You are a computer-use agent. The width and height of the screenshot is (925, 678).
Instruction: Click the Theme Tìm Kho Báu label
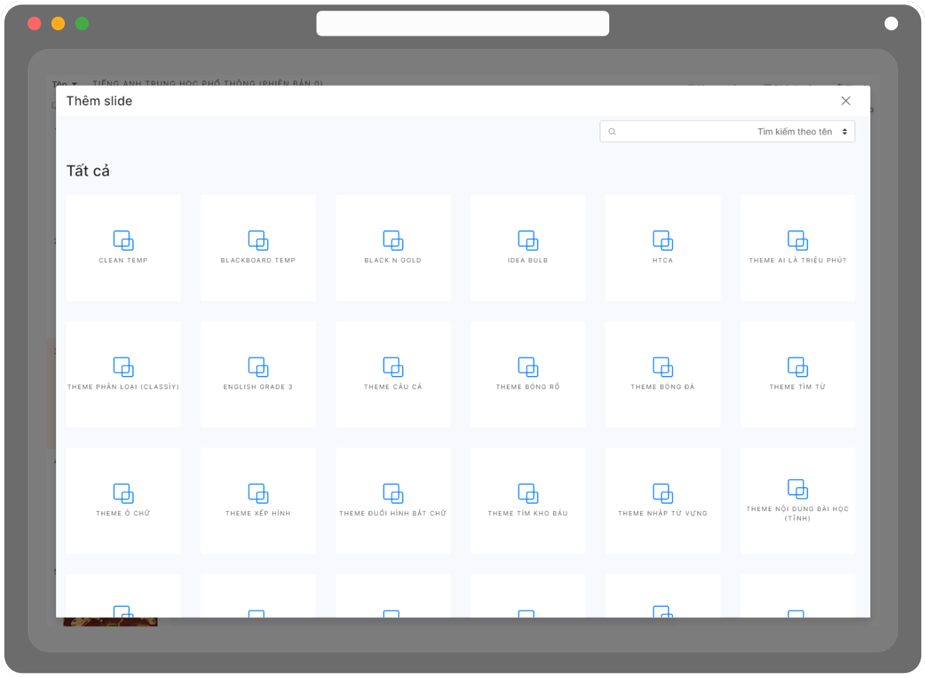pos(528,514)
